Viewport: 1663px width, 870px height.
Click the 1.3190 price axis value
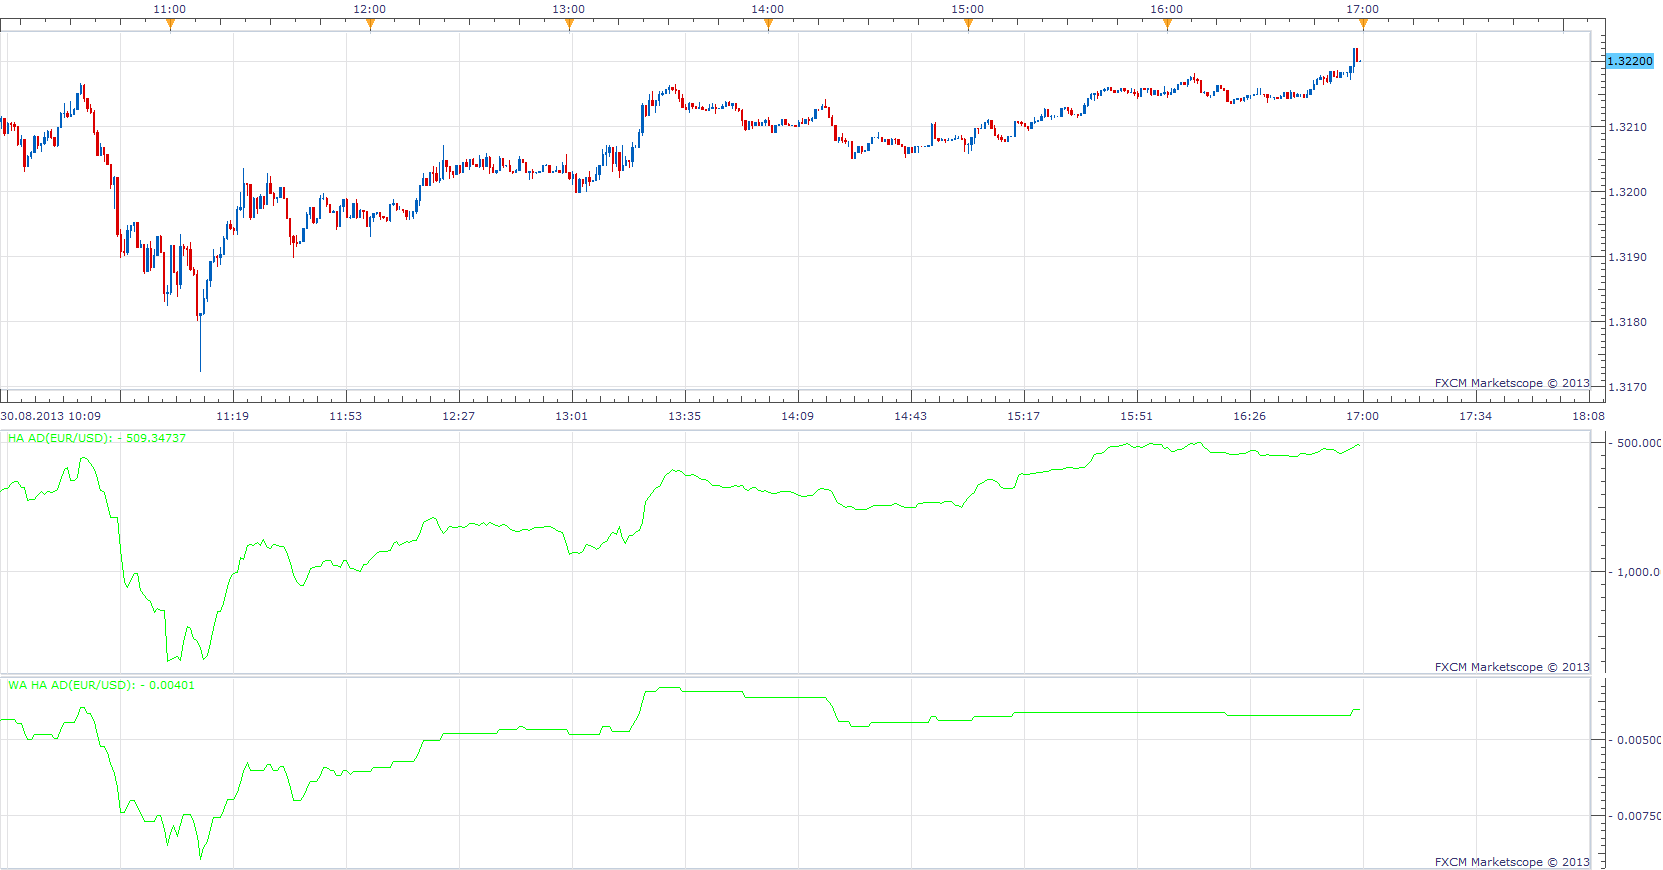(1627, 257)
